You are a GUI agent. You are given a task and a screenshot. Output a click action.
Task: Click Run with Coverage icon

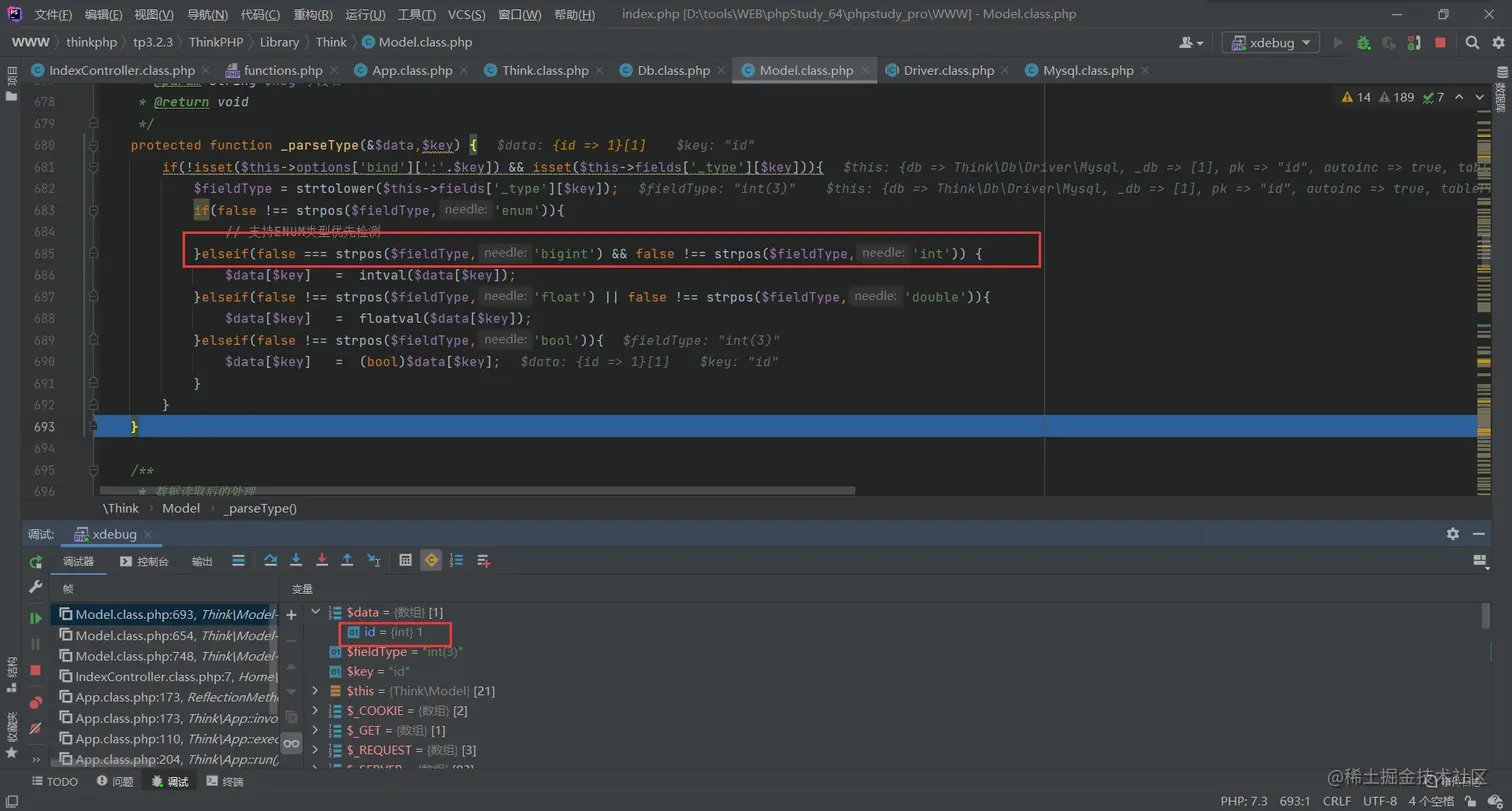(x=1389, y=42)
